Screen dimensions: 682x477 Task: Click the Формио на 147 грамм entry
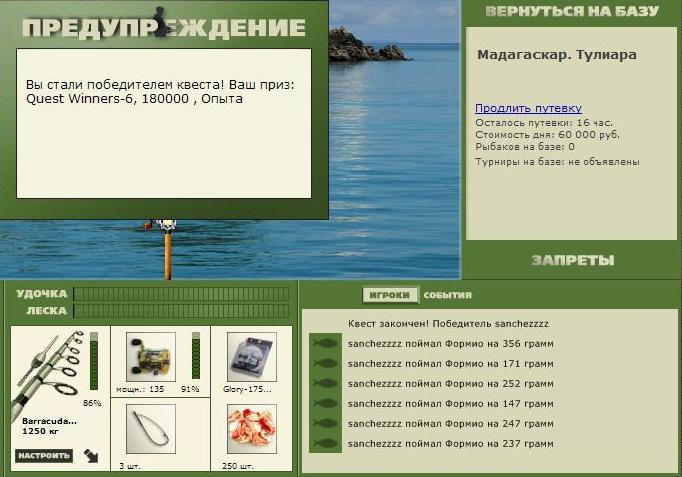click(451, 404)
